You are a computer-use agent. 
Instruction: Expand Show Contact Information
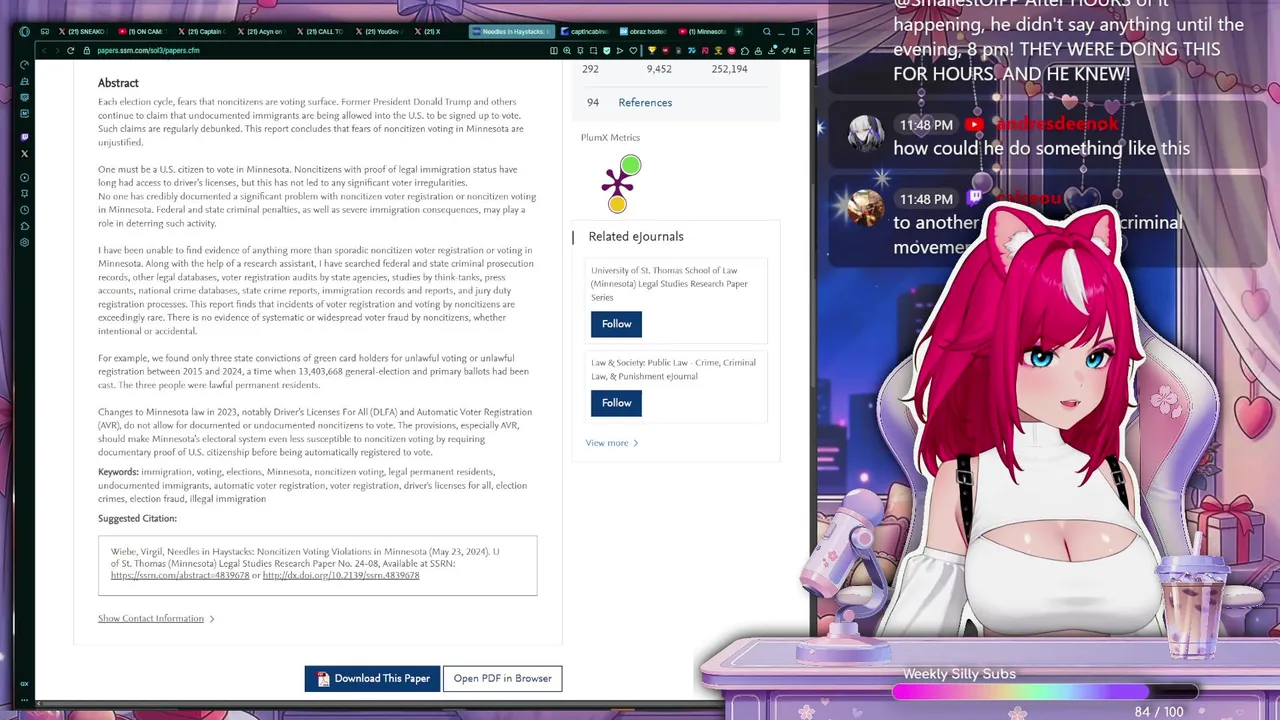[x=156, y=618]
